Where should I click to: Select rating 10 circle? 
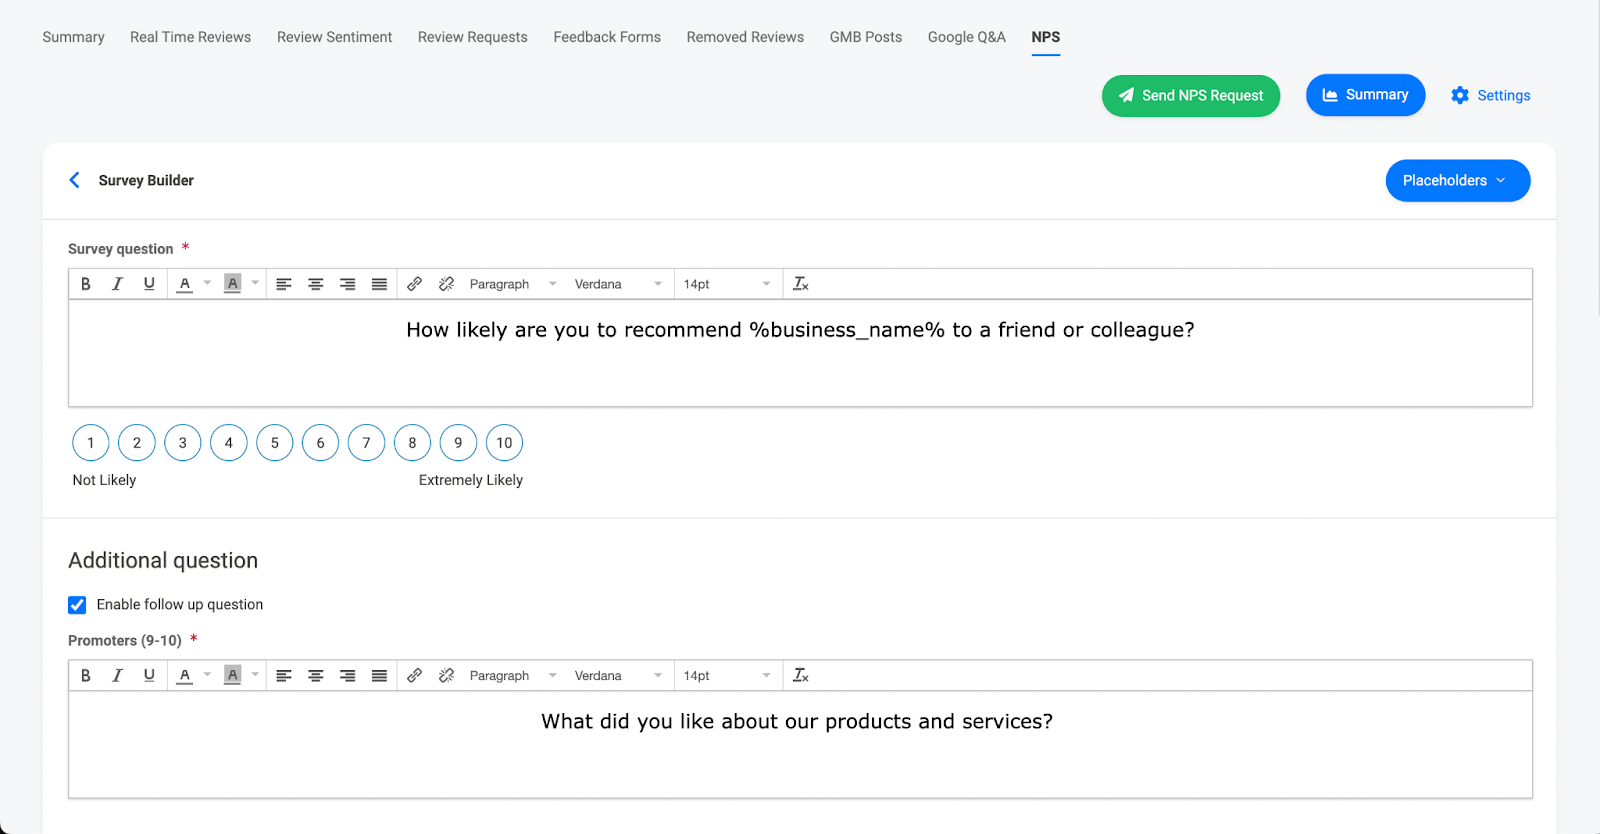504,443
